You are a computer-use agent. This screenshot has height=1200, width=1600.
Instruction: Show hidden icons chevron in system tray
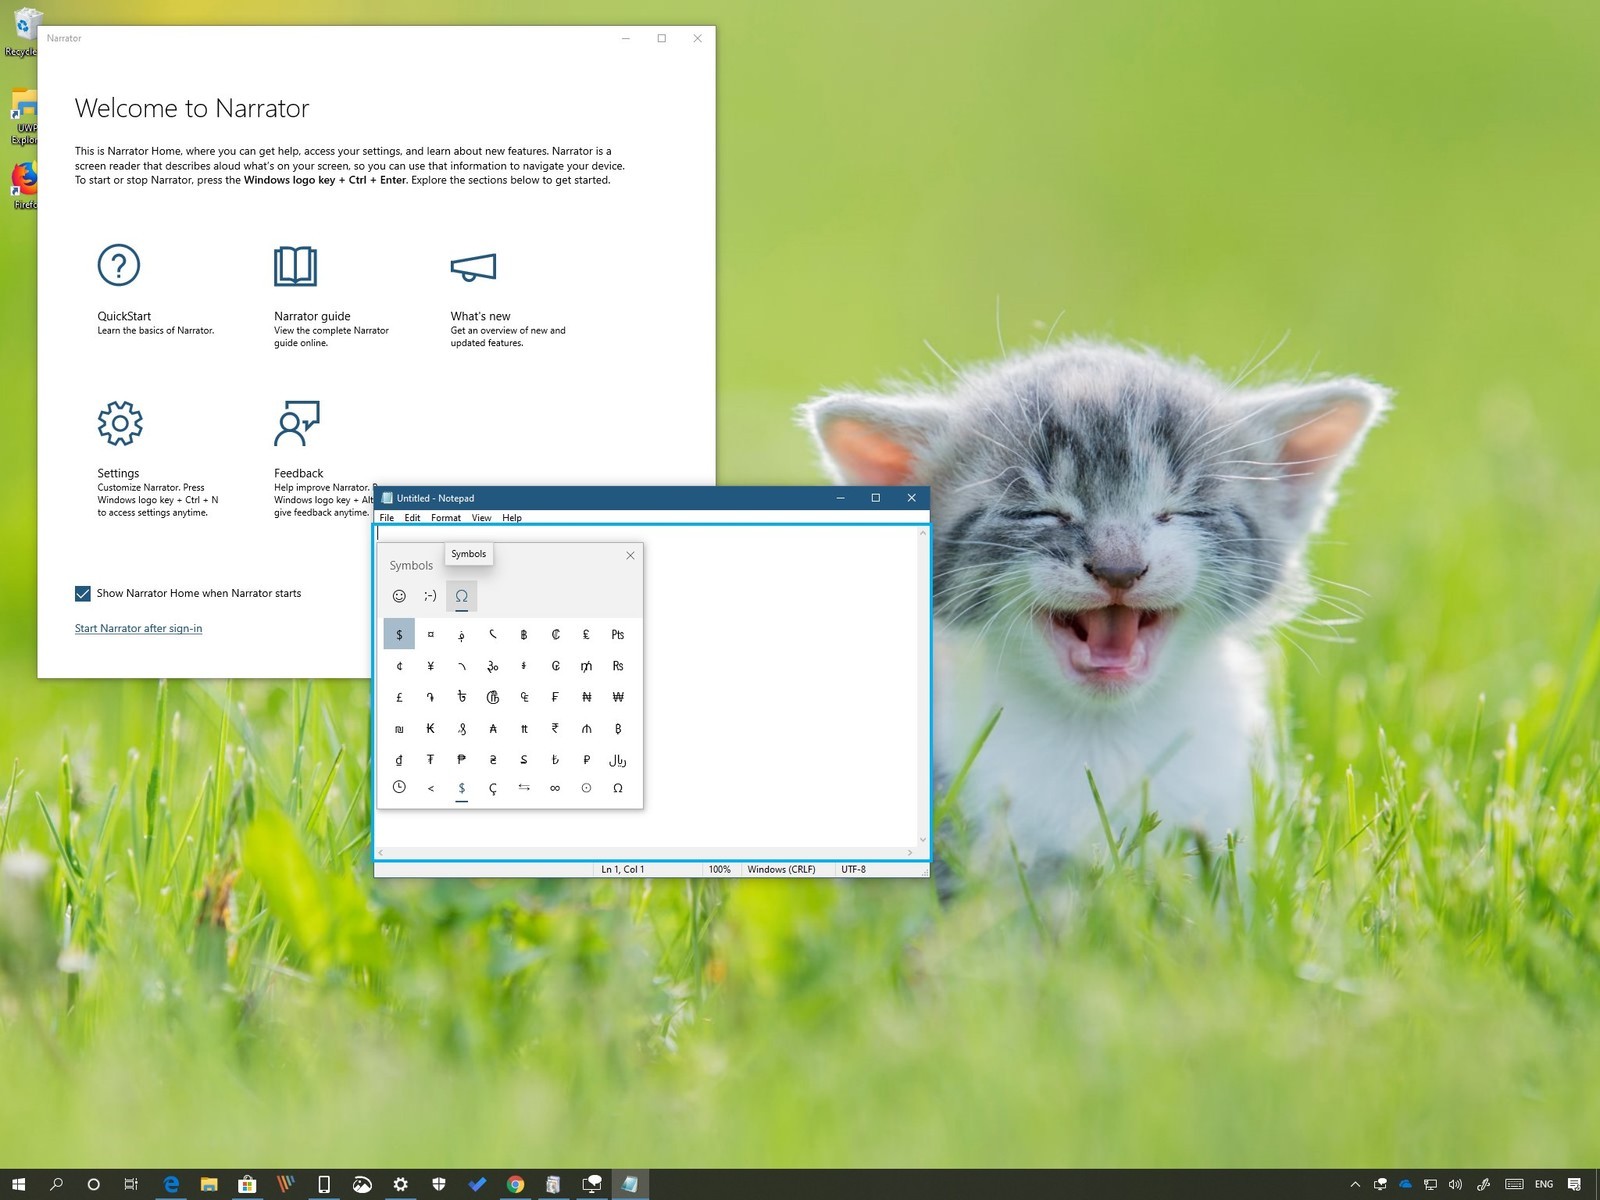click(x=1355, y=1185)
